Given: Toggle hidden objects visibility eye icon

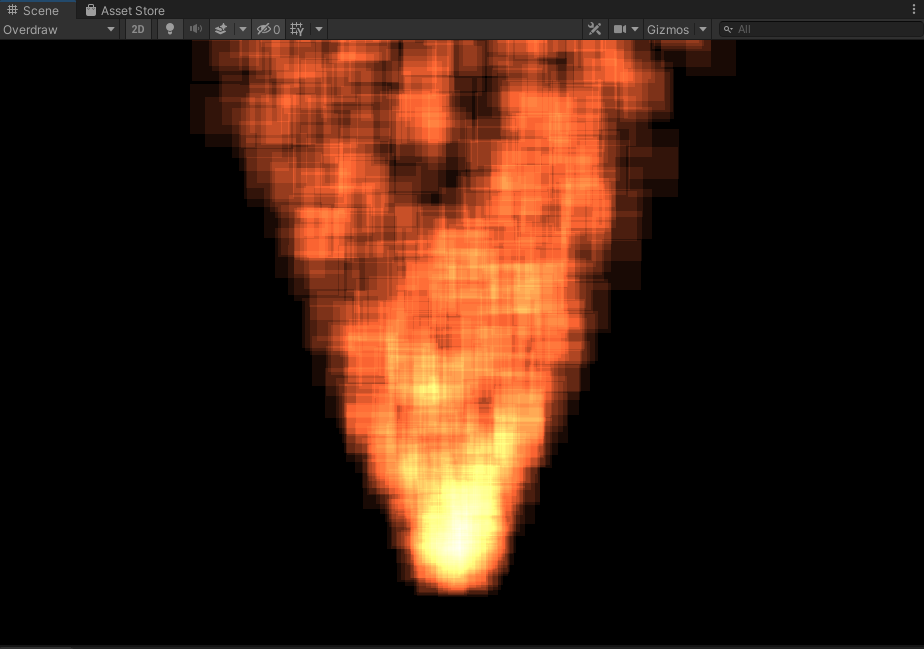Looking at the screenshot, I should (x=268, y=29).
